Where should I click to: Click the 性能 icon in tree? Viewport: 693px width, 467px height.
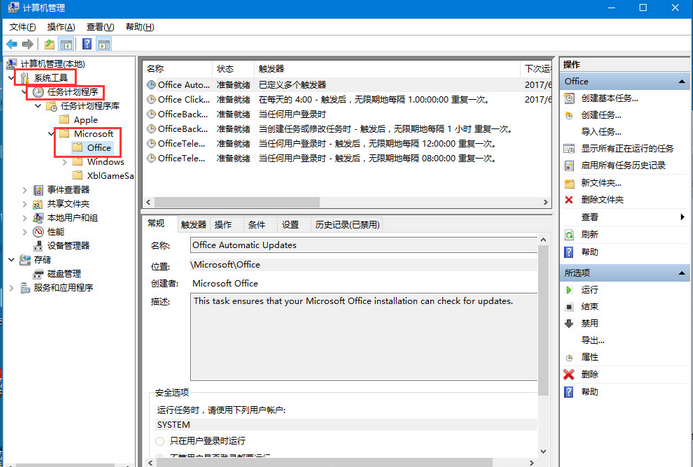[38, 232]
